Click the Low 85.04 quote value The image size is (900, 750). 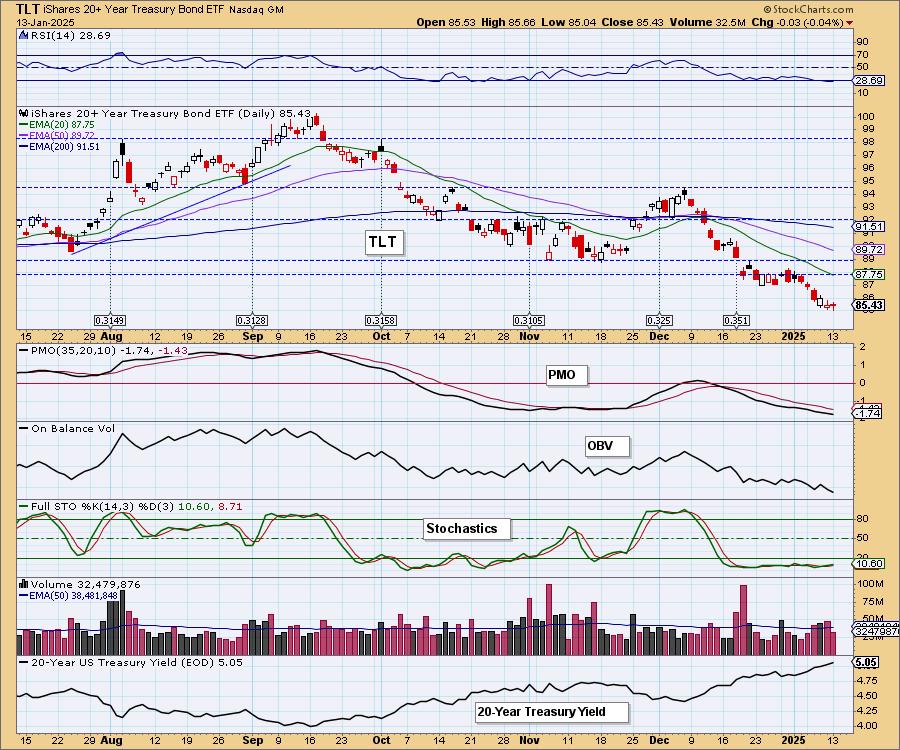(x=568, y=22)
